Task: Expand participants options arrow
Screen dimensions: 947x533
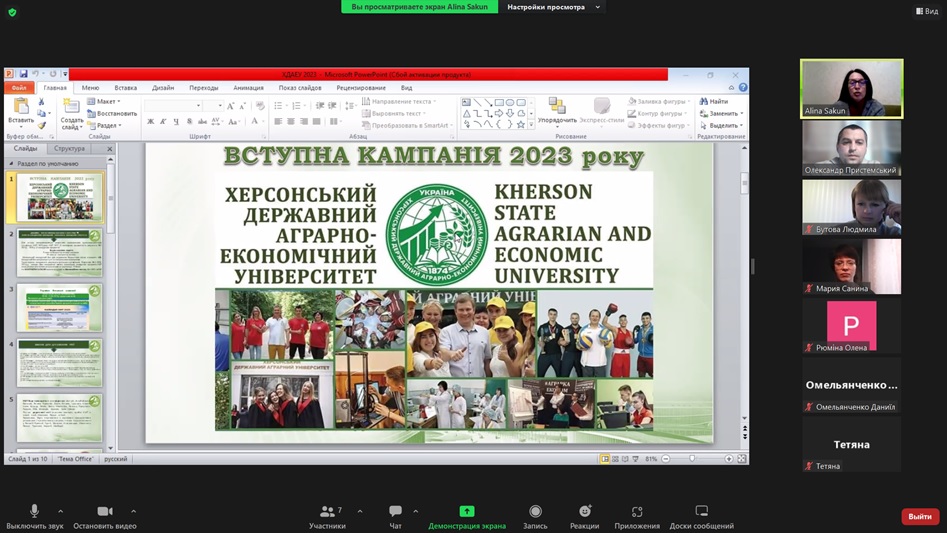Action: (x=360, y=511)
